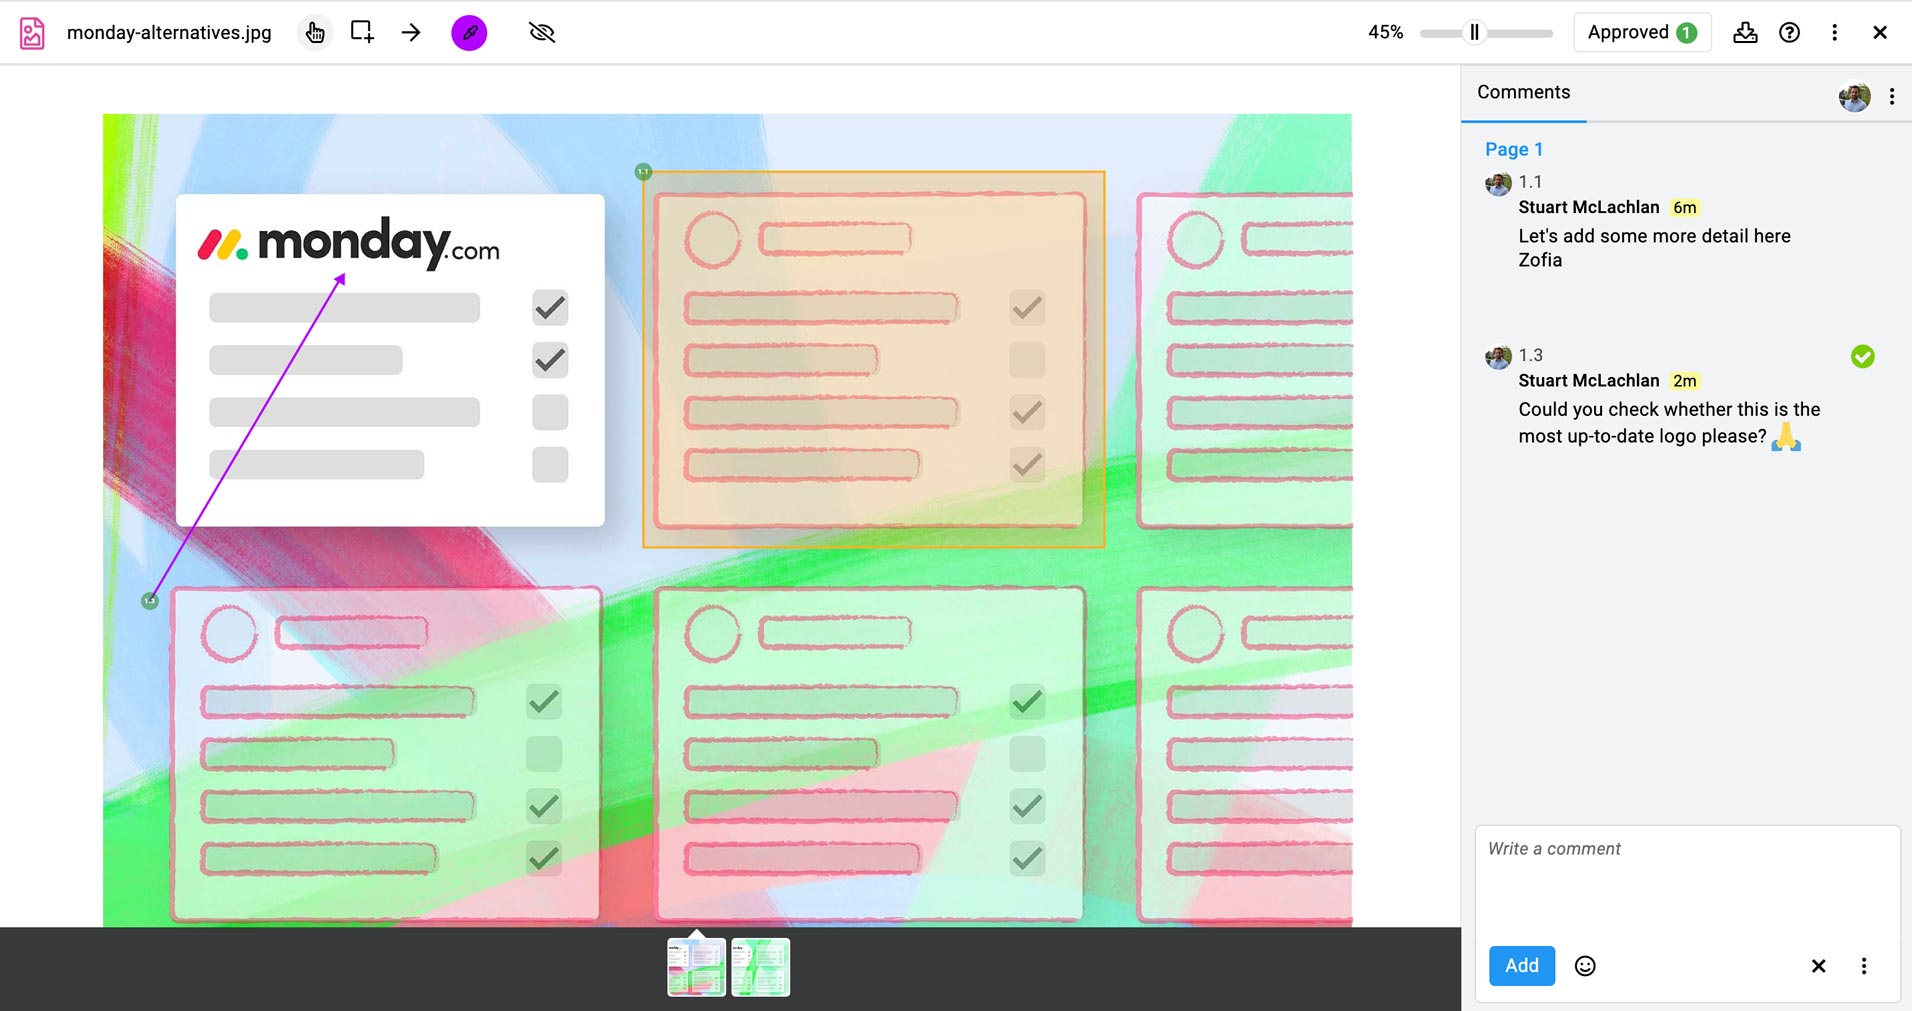Click the Page 1 heading
The width and height of the screenshot is (1912, 1011).
pyautogui.click(x=1513, y=149)
